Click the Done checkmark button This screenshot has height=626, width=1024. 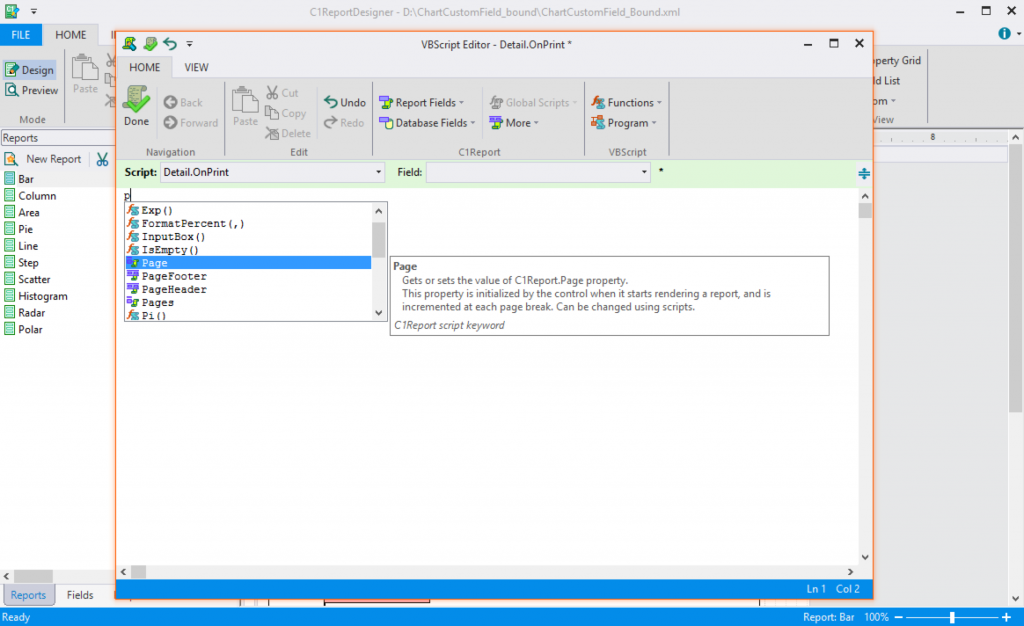coord(136,106)
